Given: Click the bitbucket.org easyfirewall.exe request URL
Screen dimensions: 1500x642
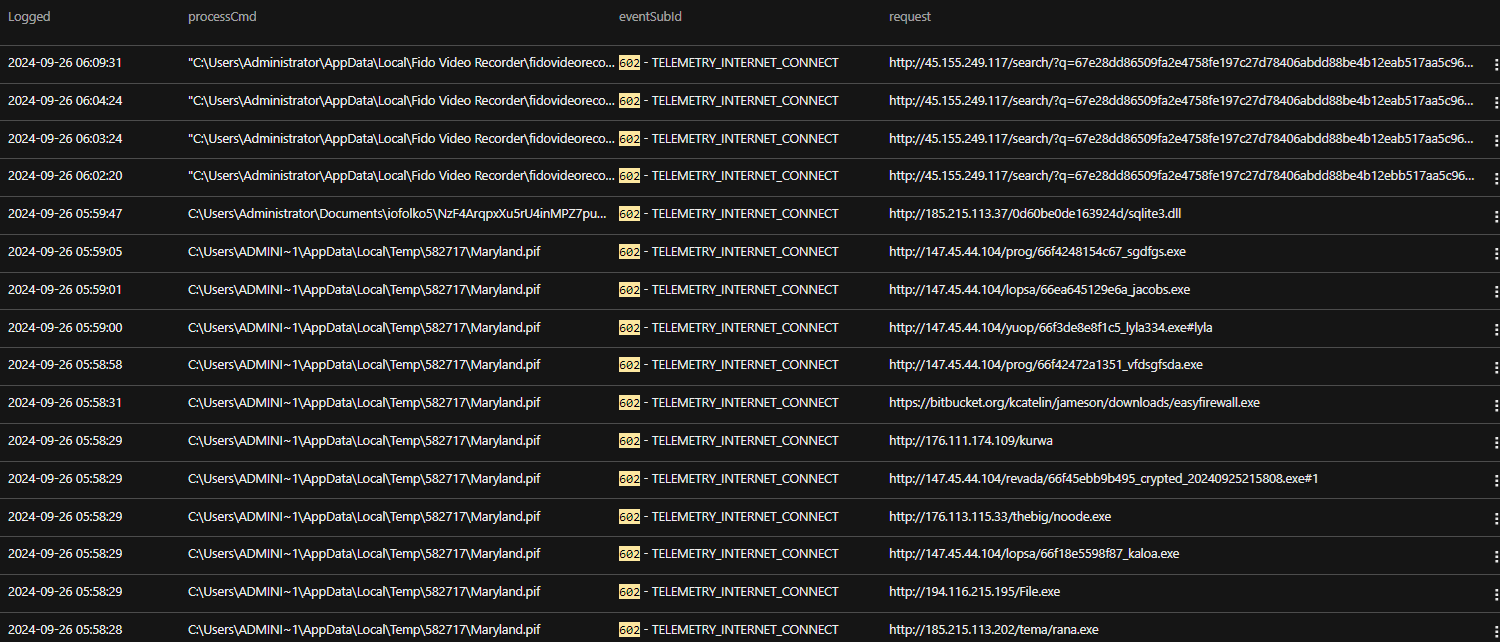Looking at the screenshot, I should coord(1074,403).
